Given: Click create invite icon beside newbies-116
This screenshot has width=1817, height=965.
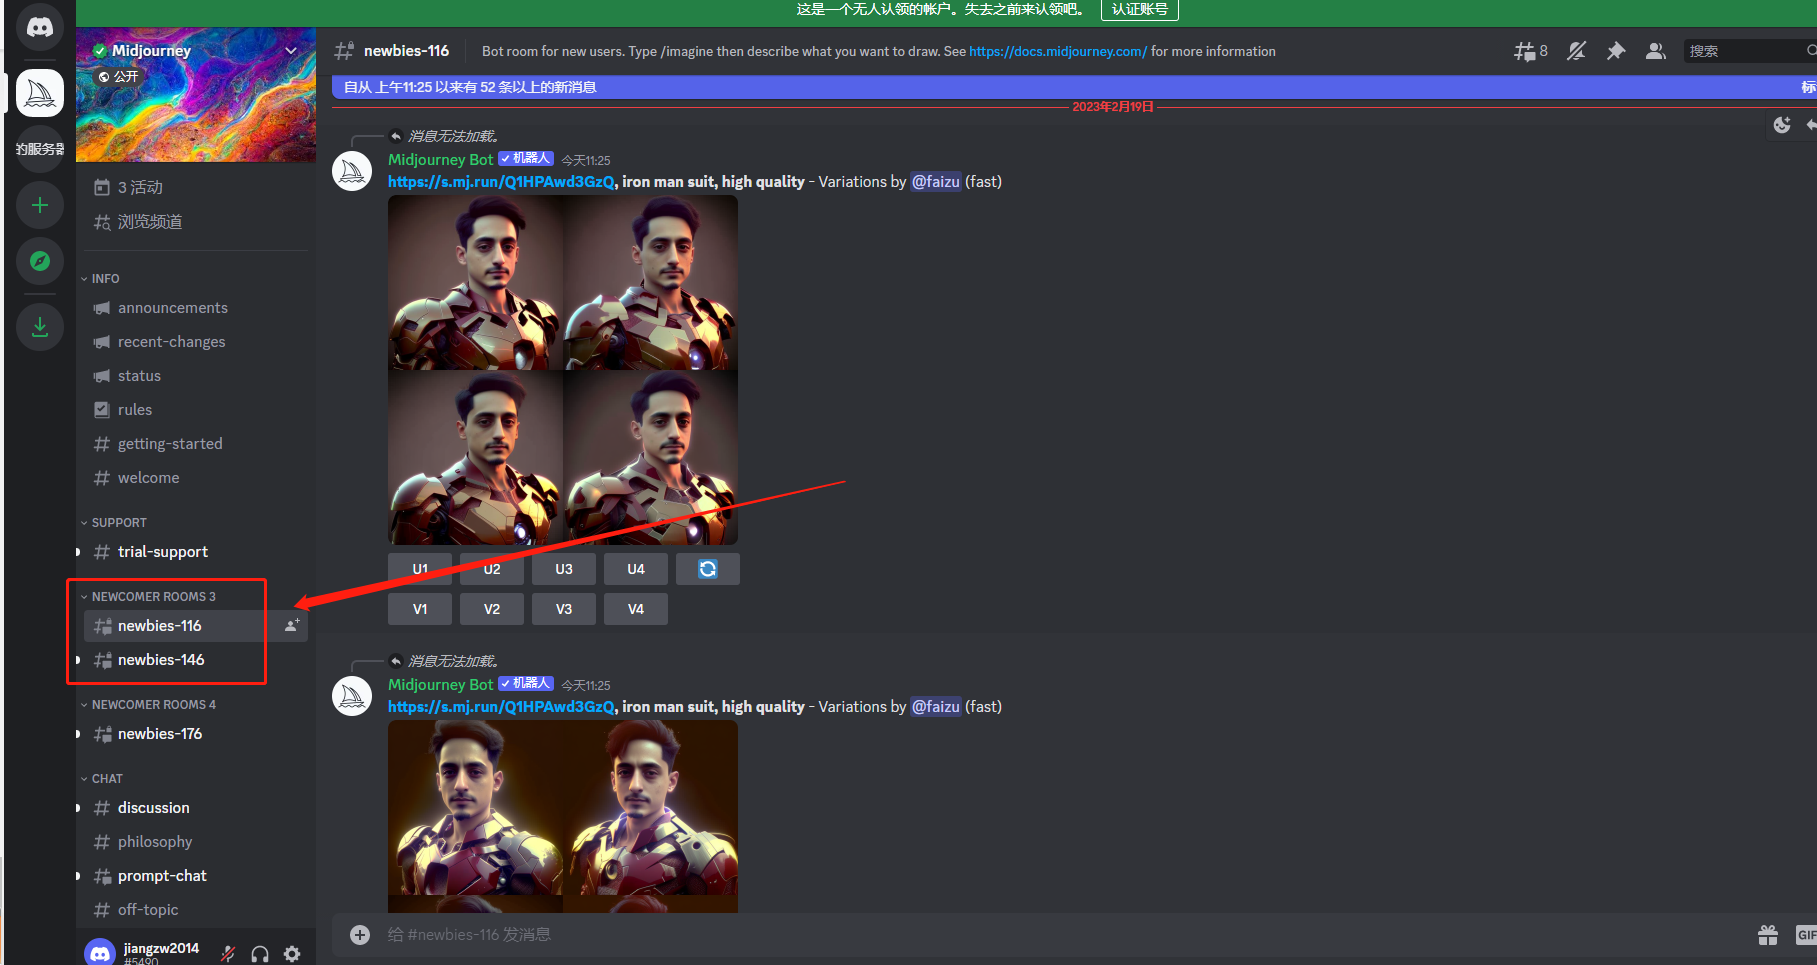Looking at the screenshot, I should pyautogui.click(x=292, y=626).
